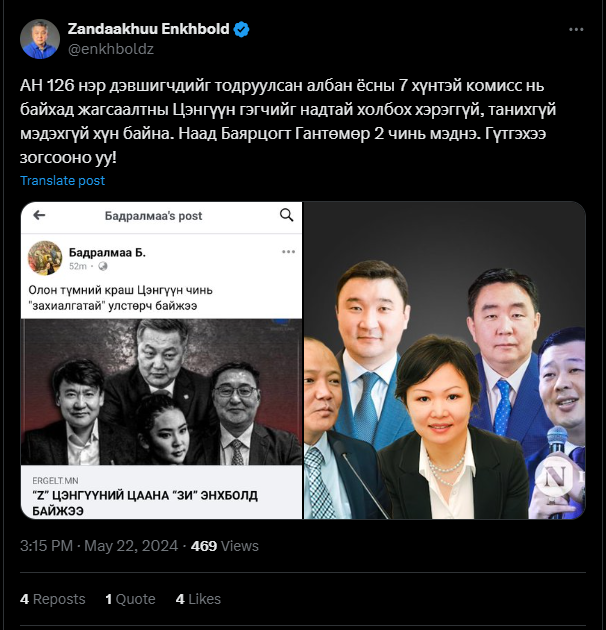Click the 469 Views counter
606x630 pixels.
(225, 546)
